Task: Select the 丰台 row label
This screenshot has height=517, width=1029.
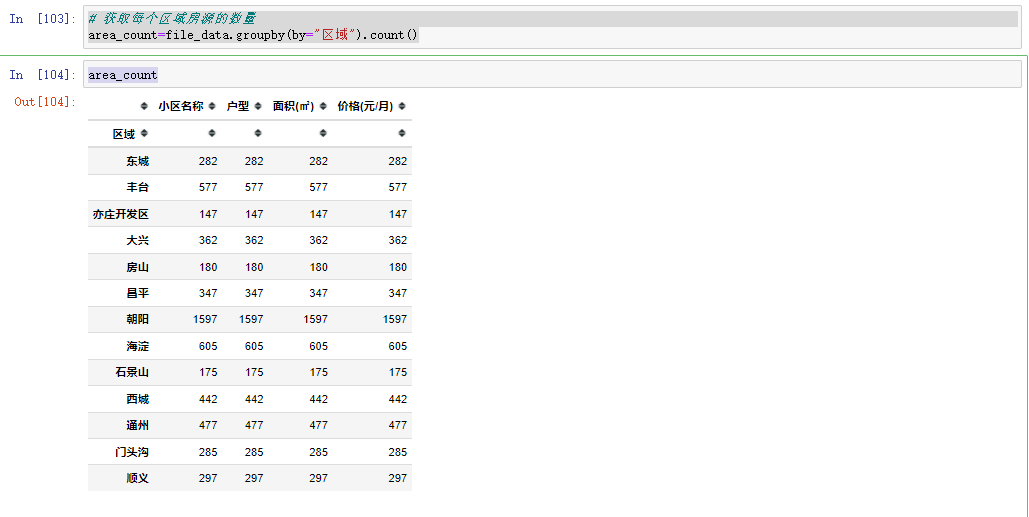Action: (138, 187)
